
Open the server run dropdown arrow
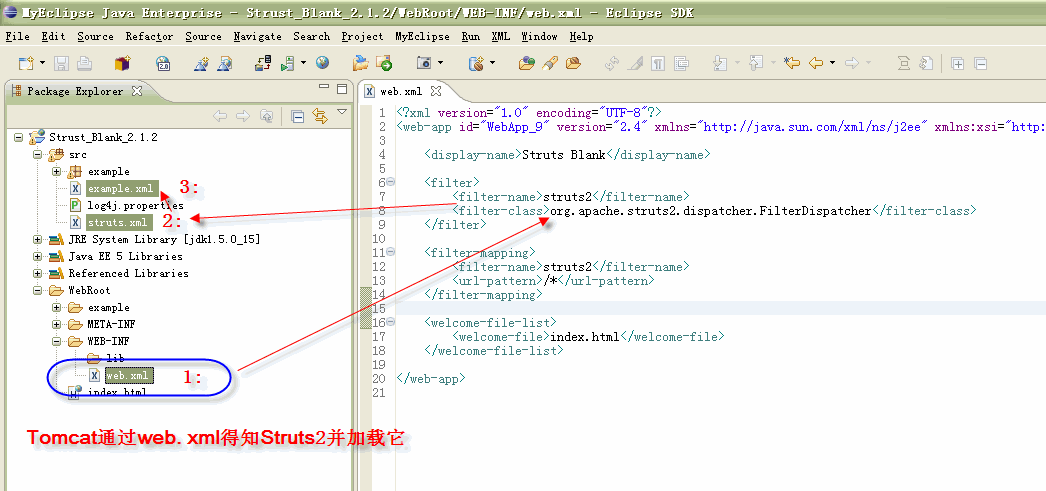304,63
